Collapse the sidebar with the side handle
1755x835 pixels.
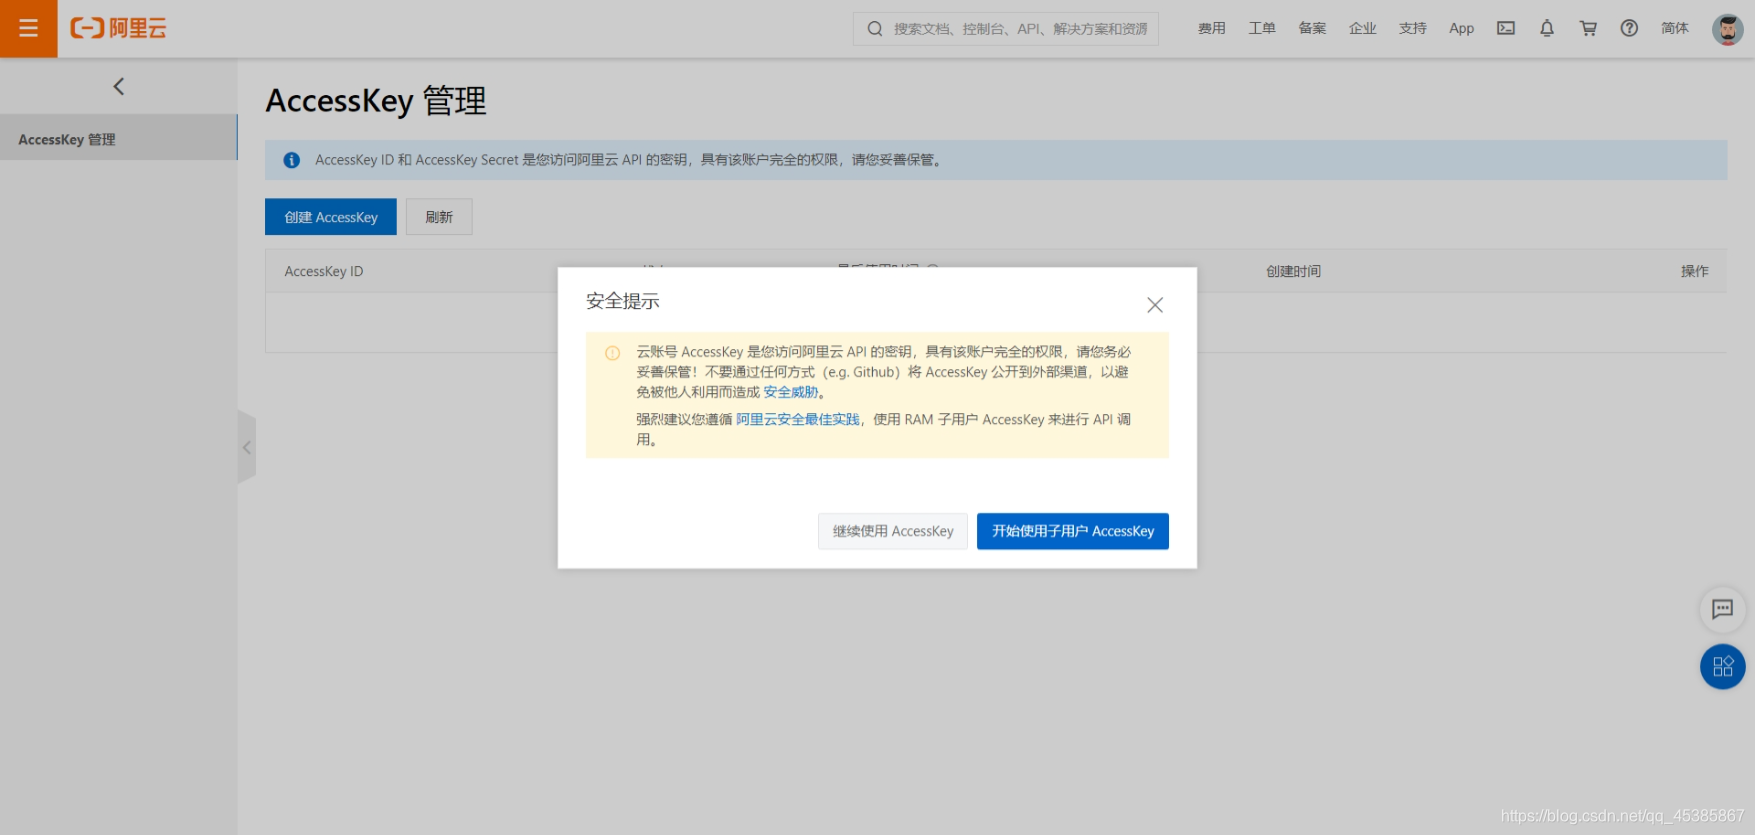(x=246, y=447)
